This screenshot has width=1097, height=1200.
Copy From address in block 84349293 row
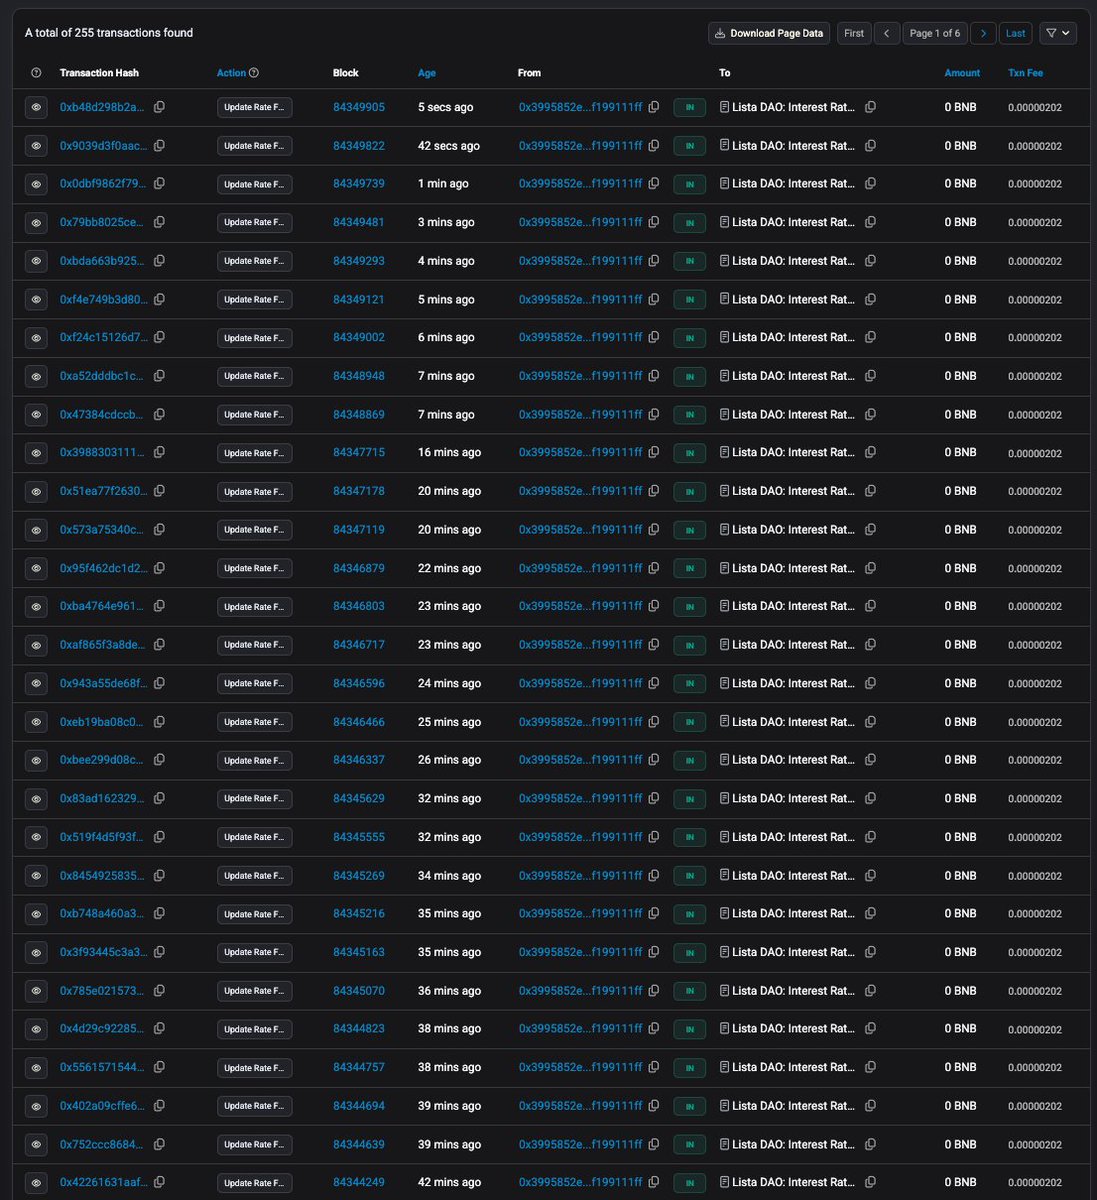(x=653, y=261)
